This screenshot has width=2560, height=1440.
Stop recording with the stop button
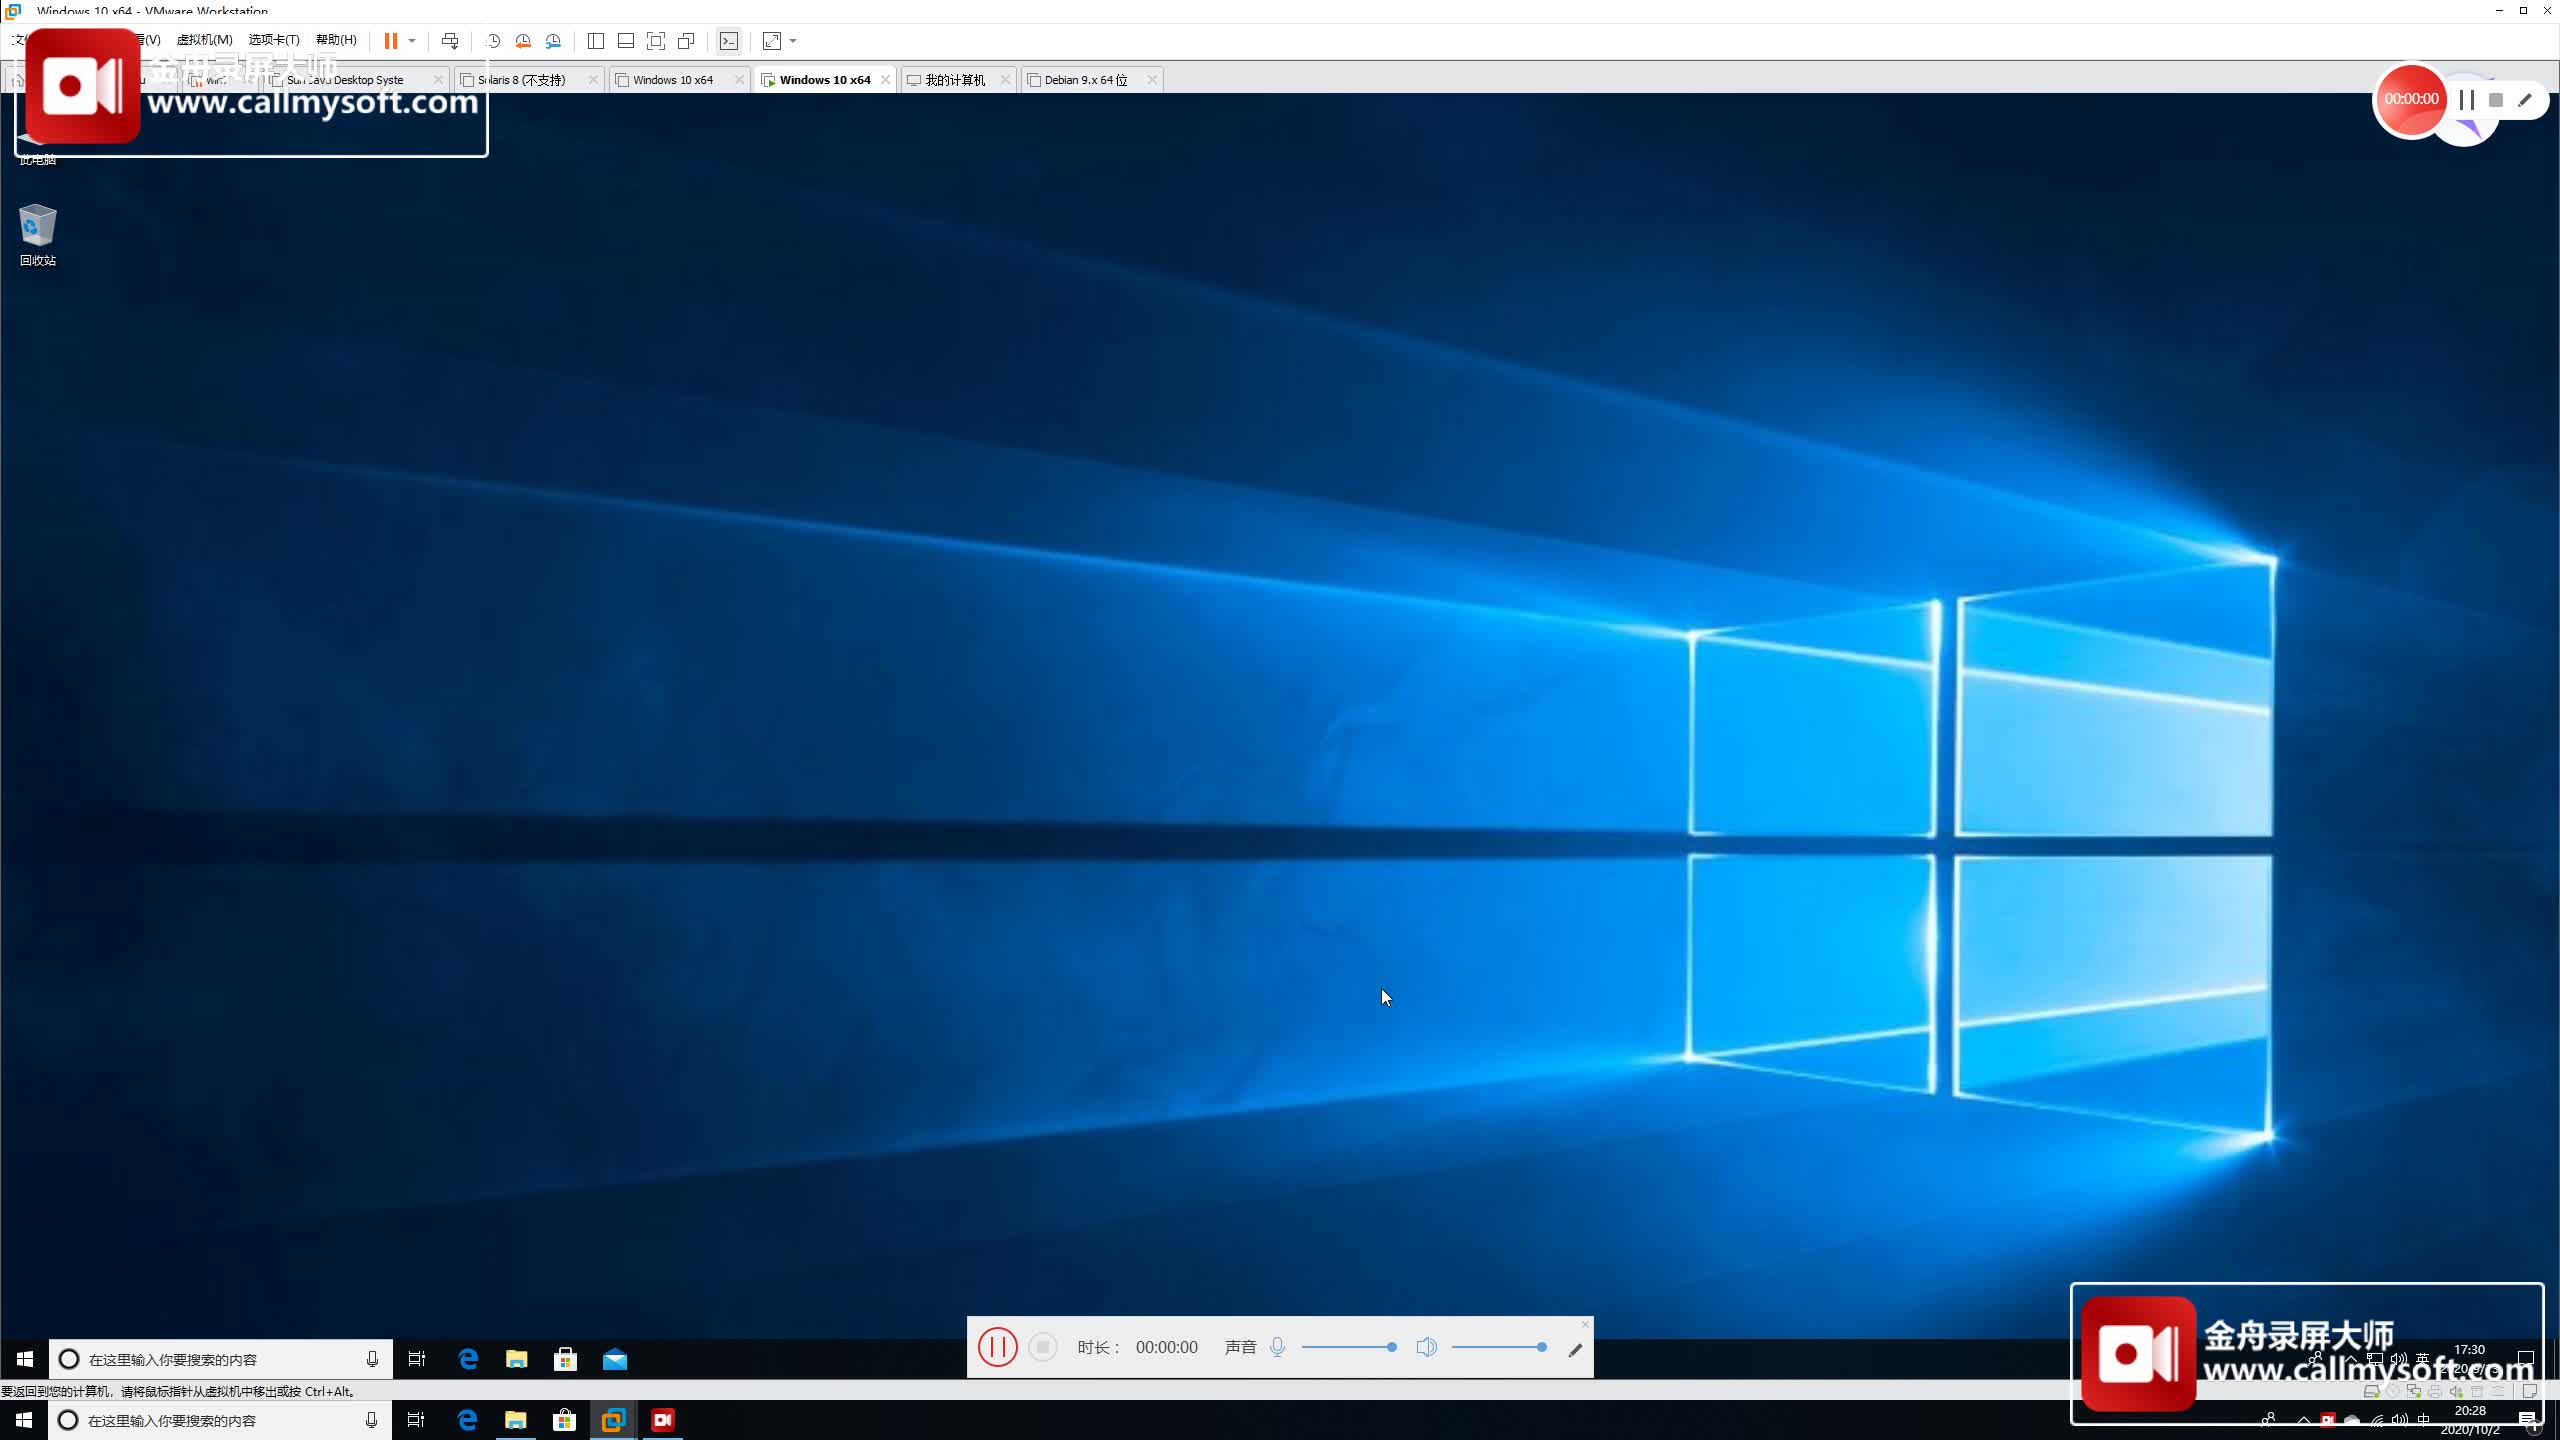coord(1042,1347)
